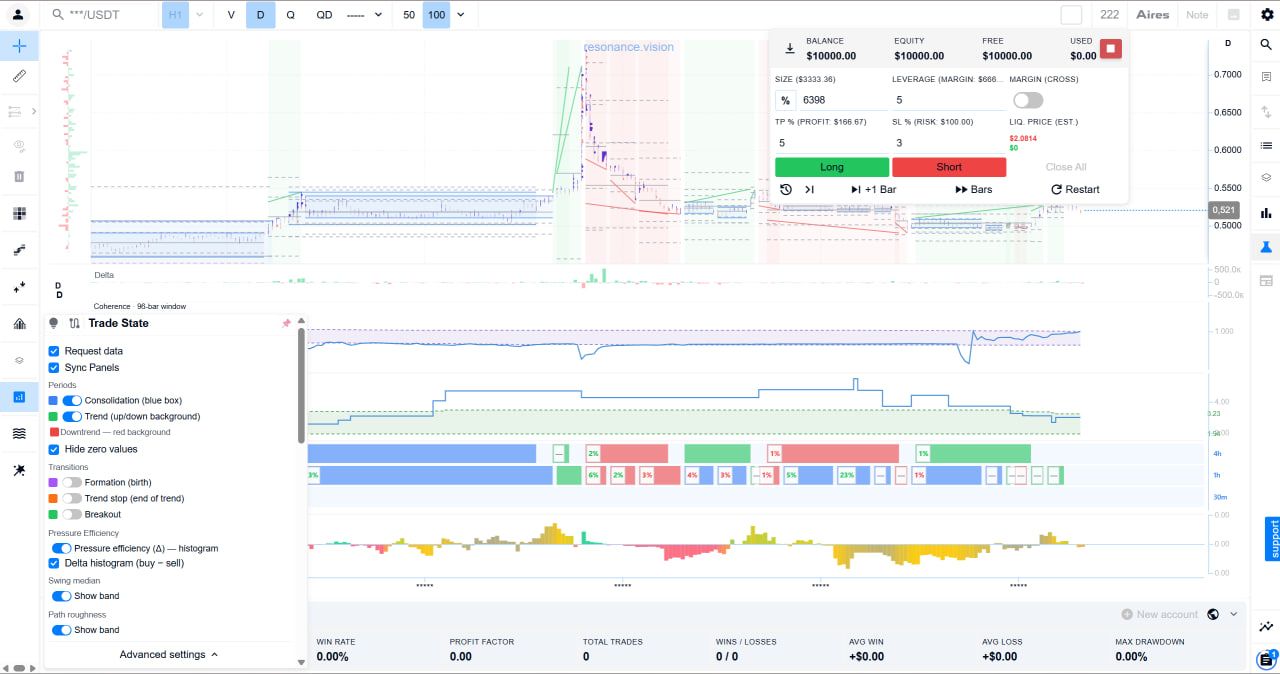
Task: Expand the left sidebar drawing tools arrow
Action: point(34,111)
